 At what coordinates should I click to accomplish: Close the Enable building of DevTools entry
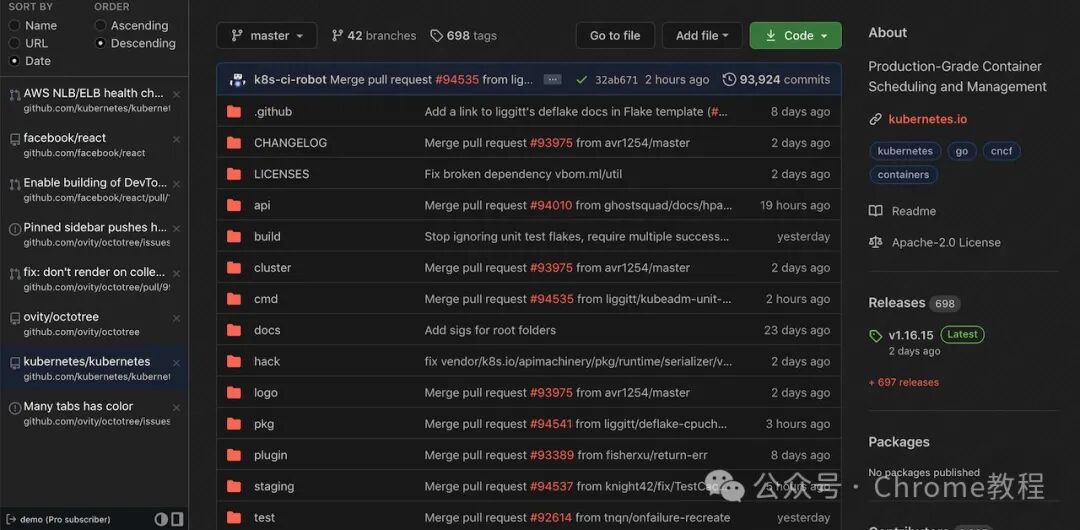pos(176,184)
